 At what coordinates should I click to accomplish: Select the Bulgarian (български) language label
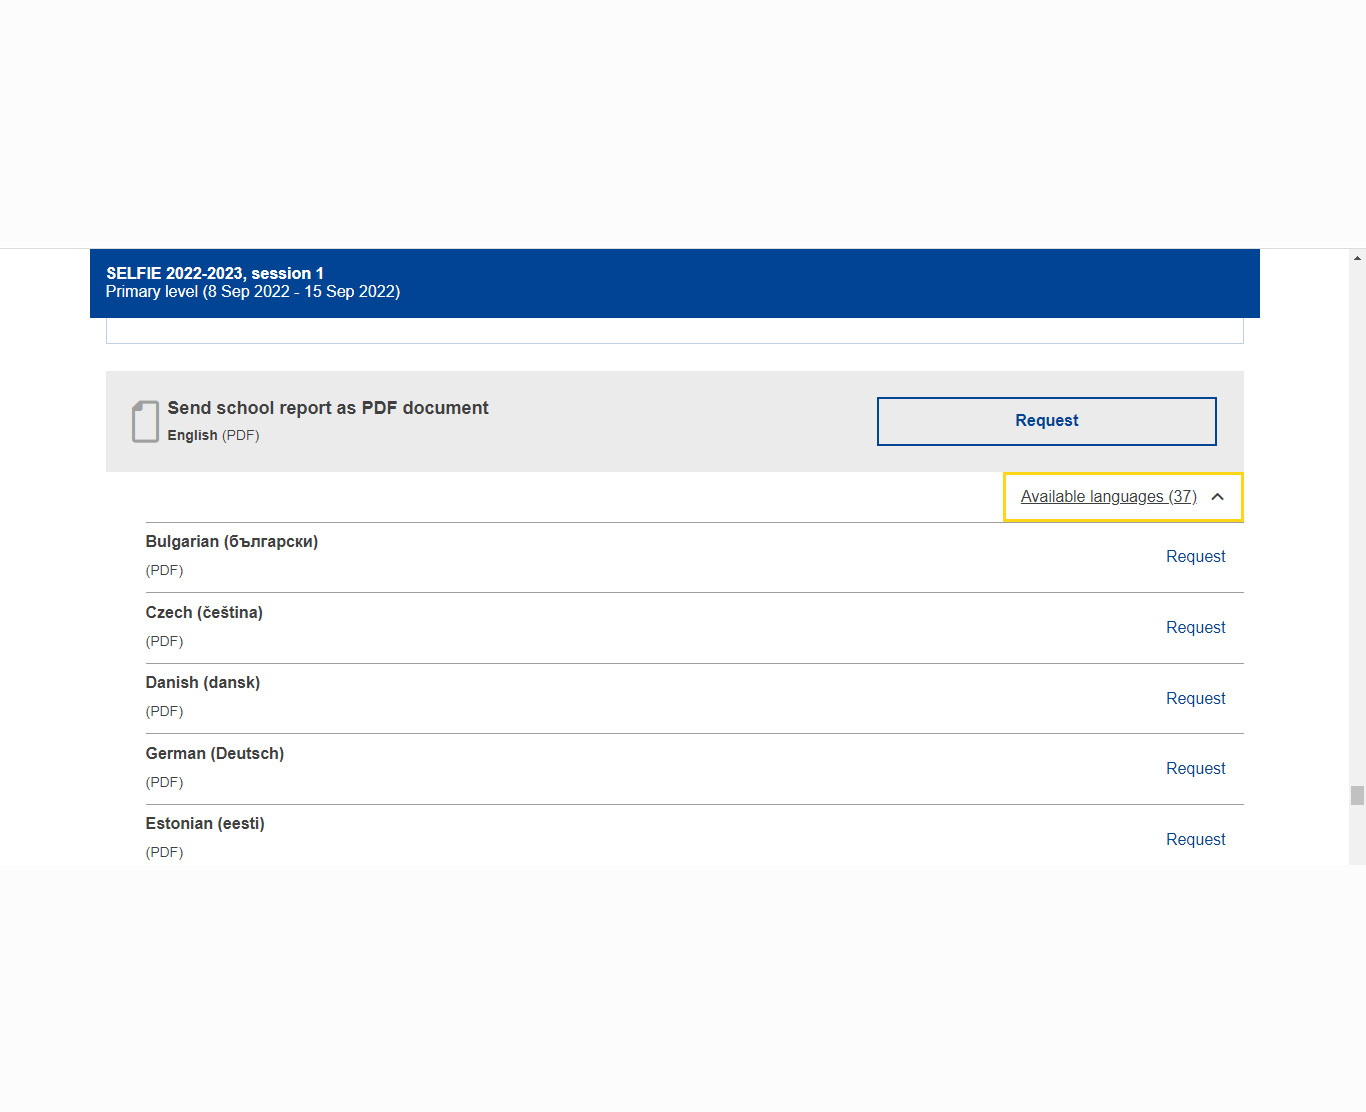click(x=232, y=542)
